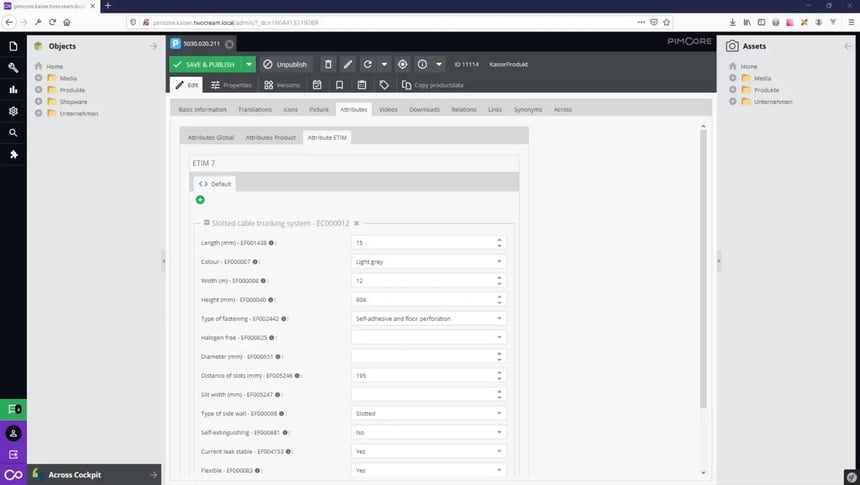Open Save & Publish dropdown arrow
Image resolution: width=860 pixels, height=485 pixels.
[249, 64]
